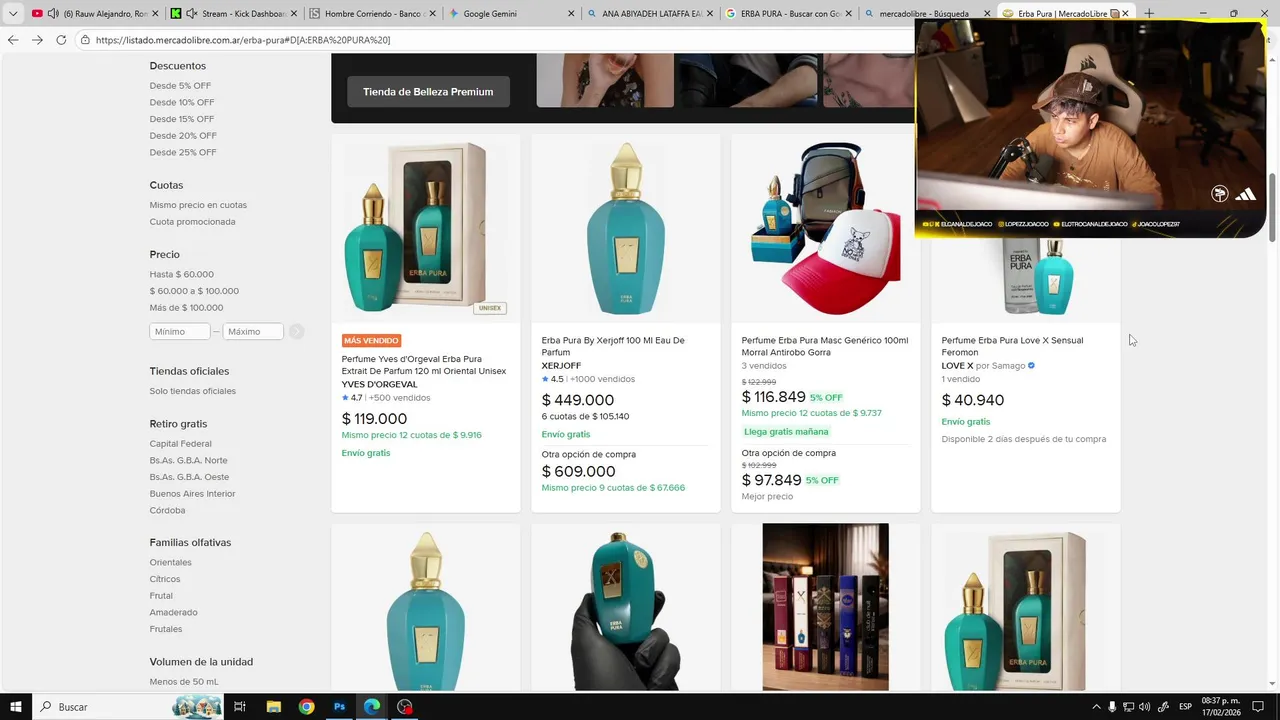Open the Windows Start menu
1280x720 pixels.
pyautogui.click(x=15, y=707)
